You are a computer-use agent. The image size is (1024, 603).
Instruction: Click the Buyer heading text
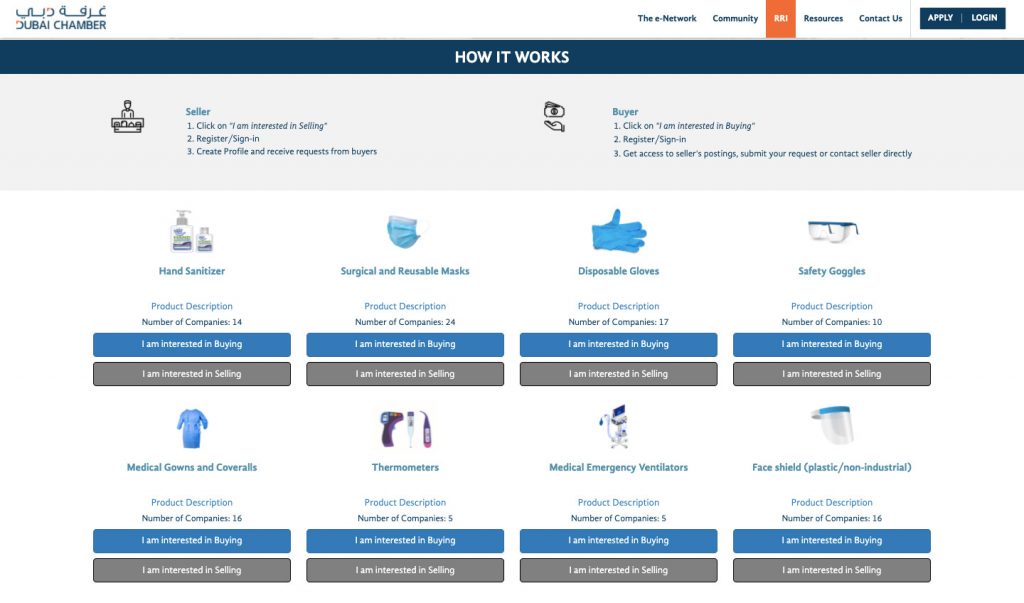625,112
